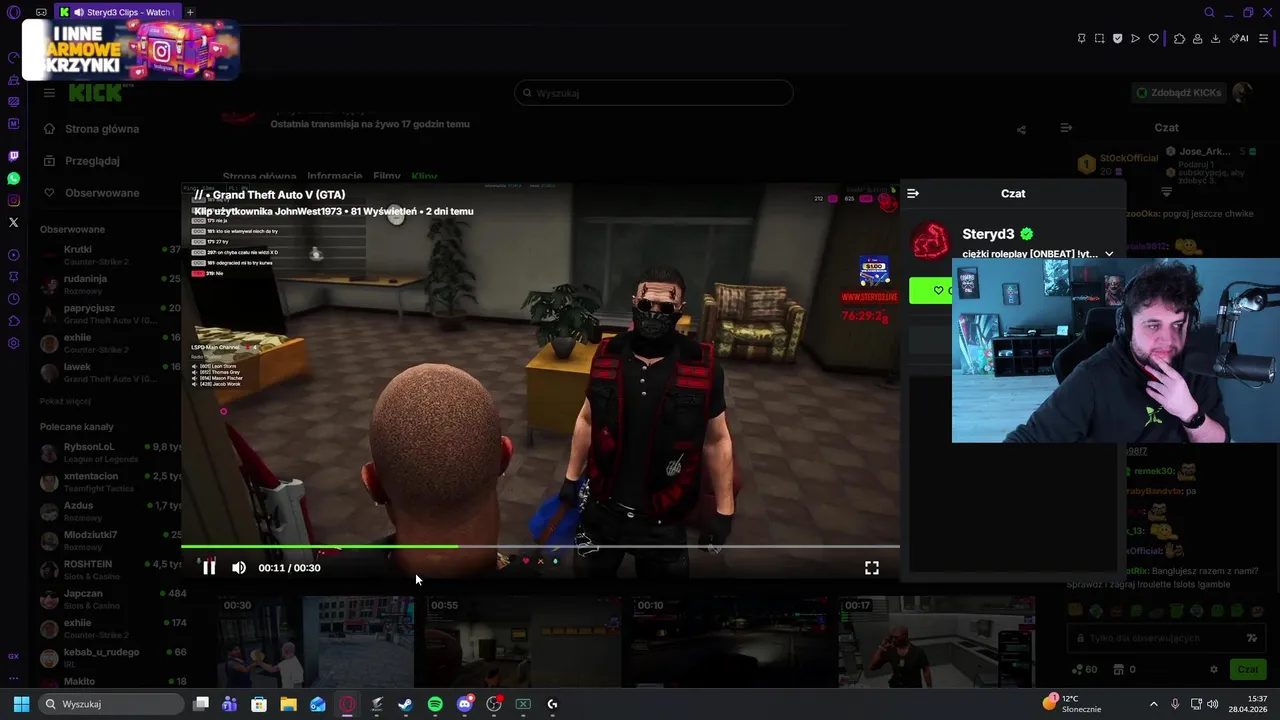Share the channel via share icon
The image size is (1280, 720).
(x=1021, y=129)
